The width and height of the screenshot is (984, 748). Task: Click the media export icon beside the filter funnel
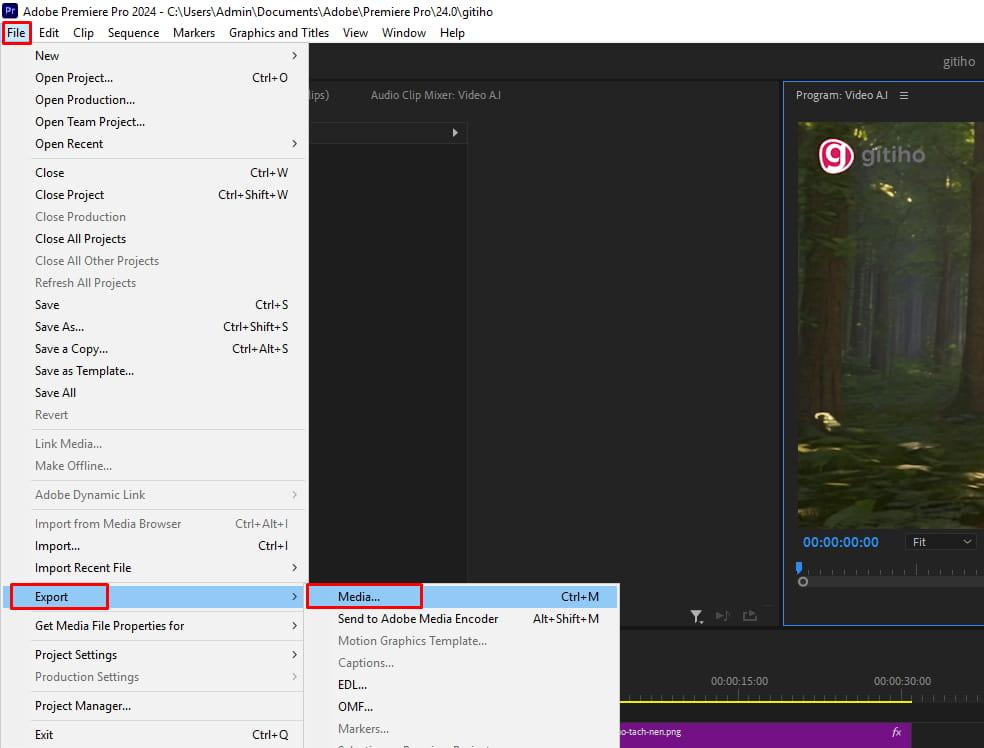749,615
